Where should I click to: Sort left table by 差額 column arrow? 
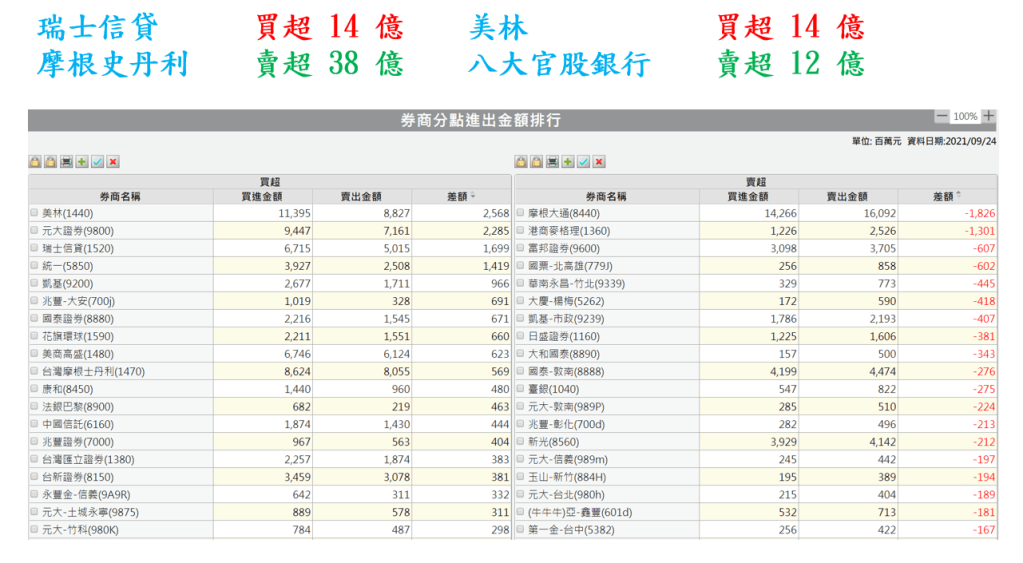tap(473, 196)
